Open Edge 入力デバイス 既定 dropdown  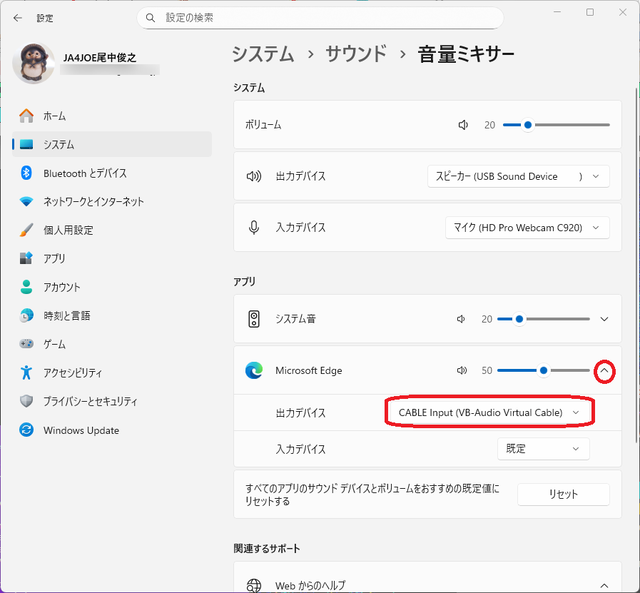tap(543, 449)
